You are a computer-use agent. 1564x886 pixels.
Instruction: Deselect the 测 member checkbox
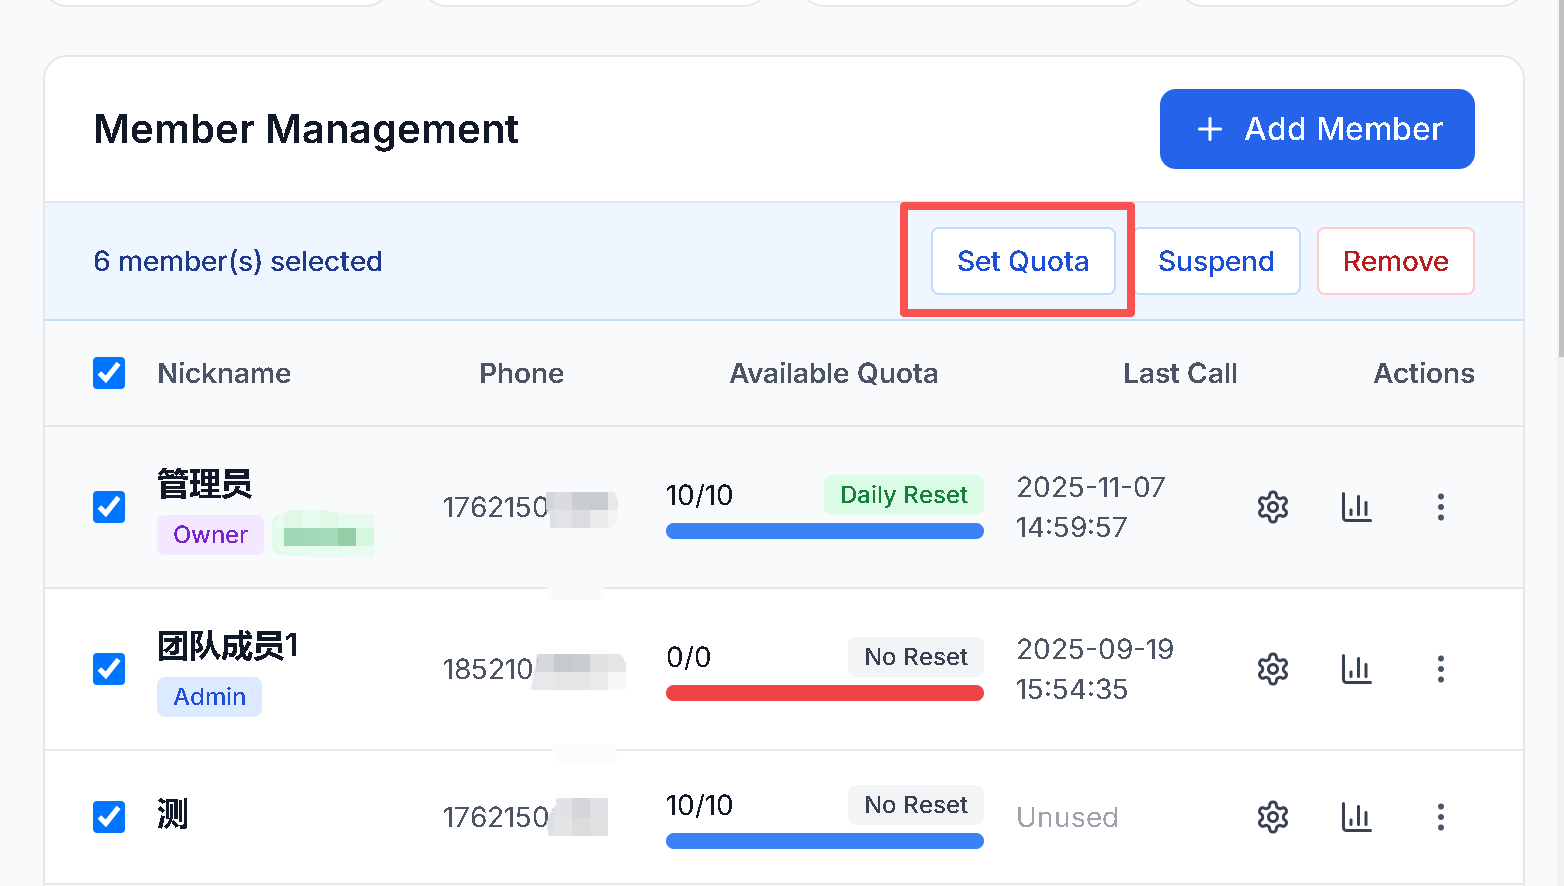(109, 817)
